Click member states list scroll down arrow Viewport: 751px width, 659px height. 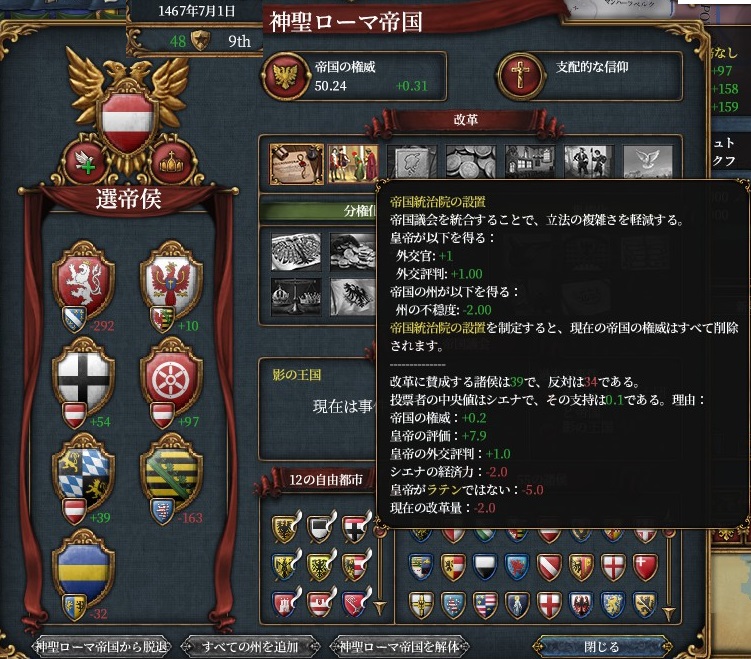tap(669, 614)
